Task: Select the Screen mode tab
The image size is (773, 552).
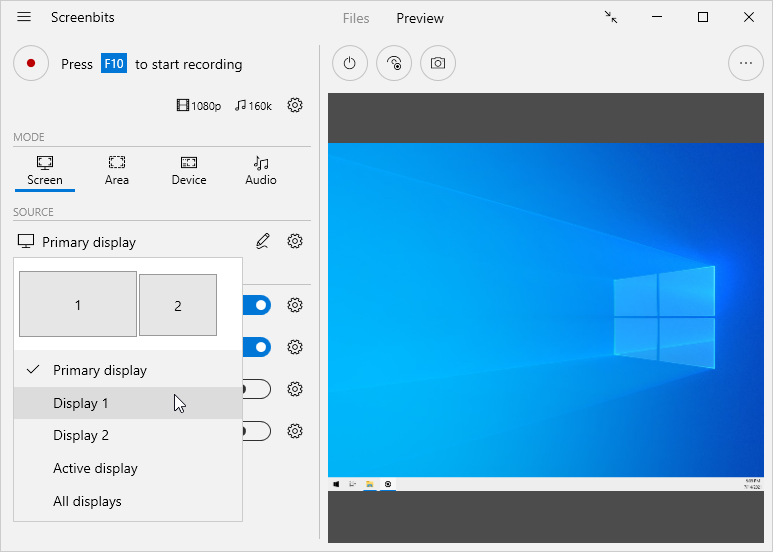Action: coord(45,171)
